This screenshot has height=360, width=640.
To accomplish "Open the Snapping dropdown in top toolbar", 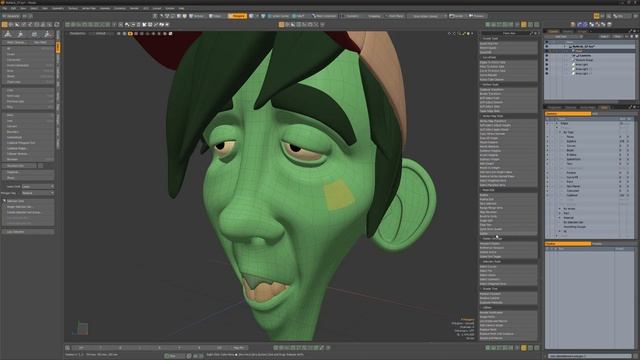I will click(374, 16).
